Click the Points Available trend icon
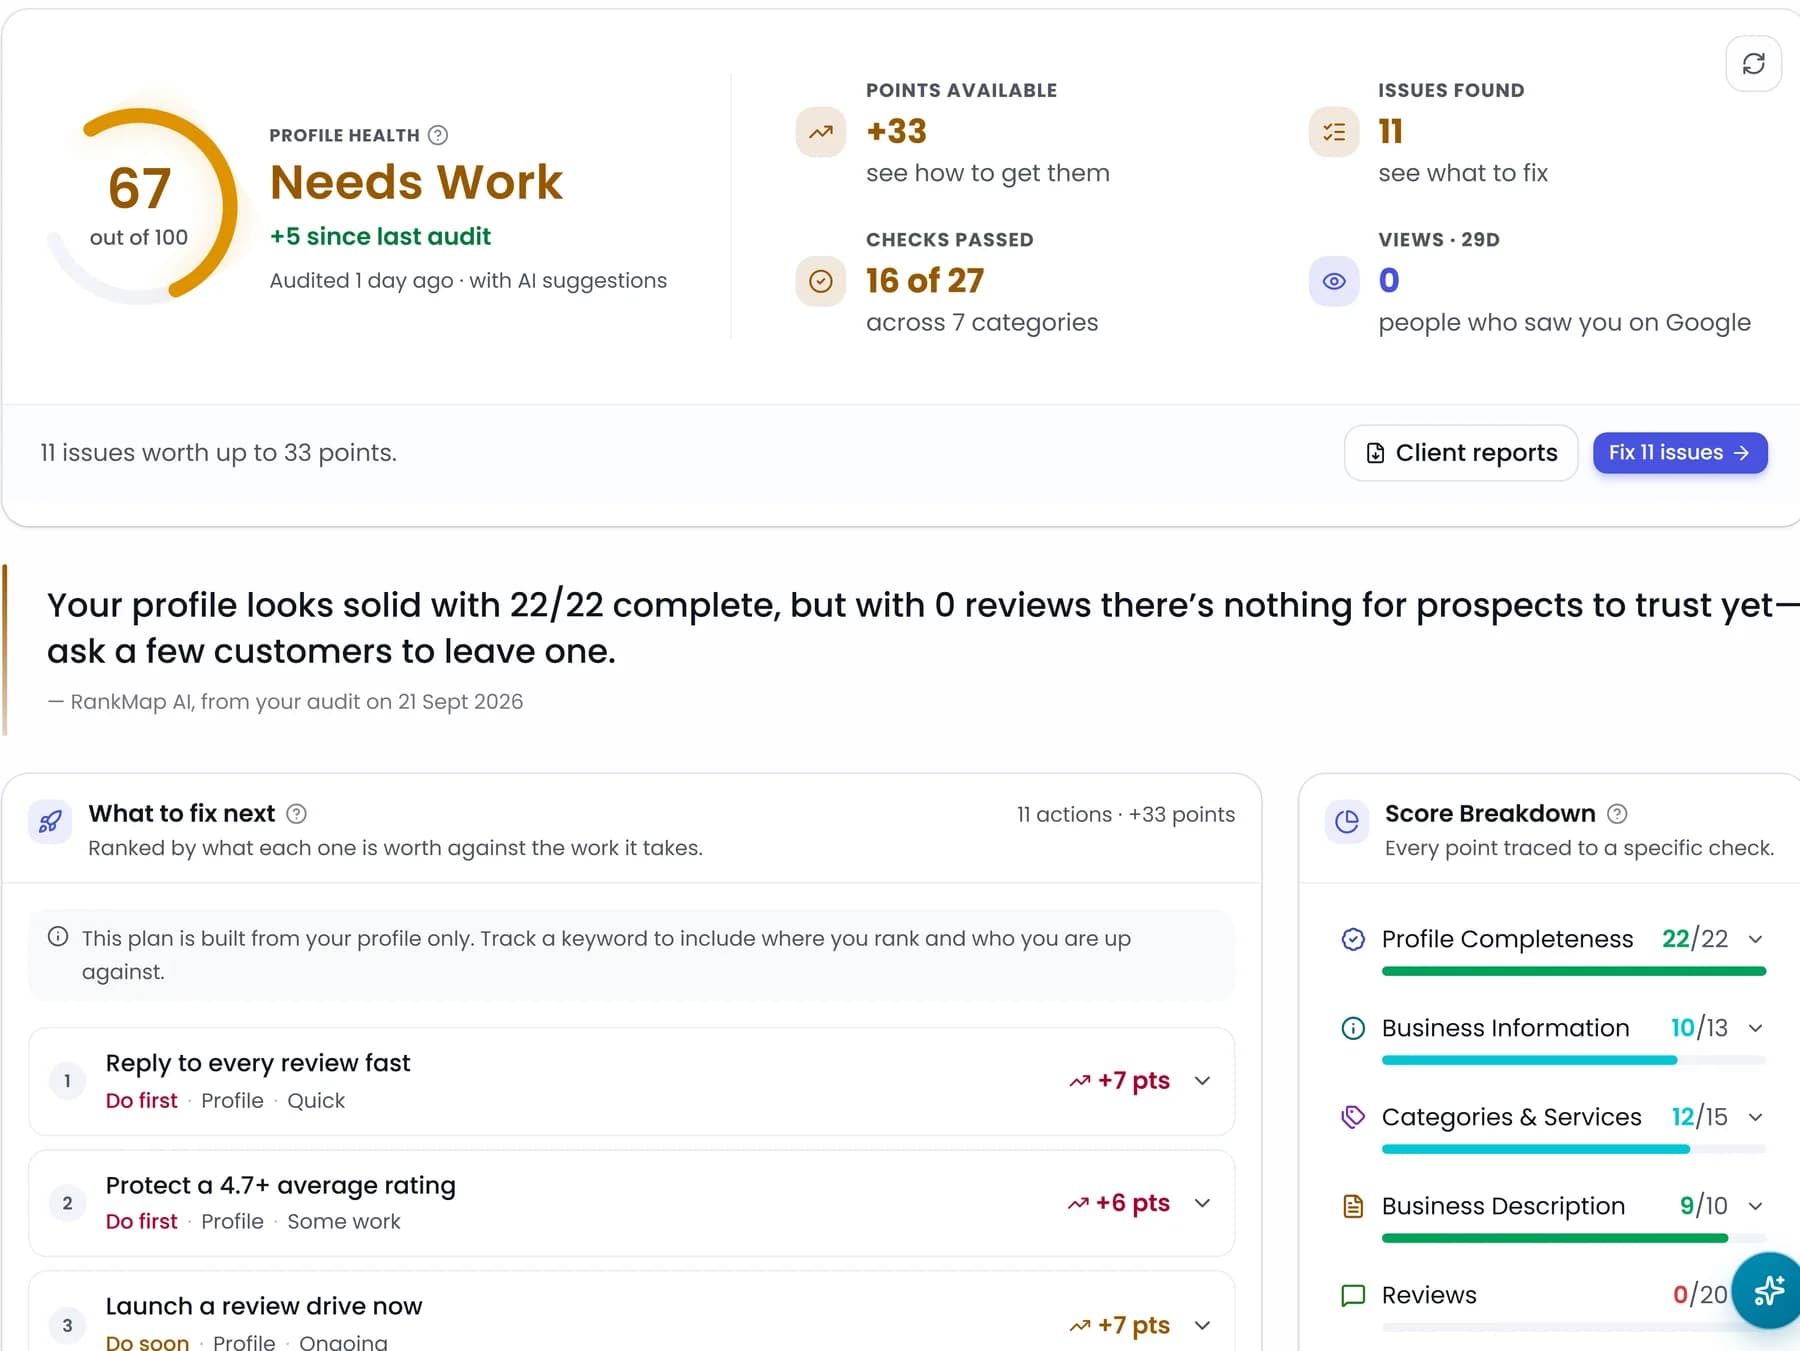The height and width of the screenshot is (1351, 1800). (821, 132)
